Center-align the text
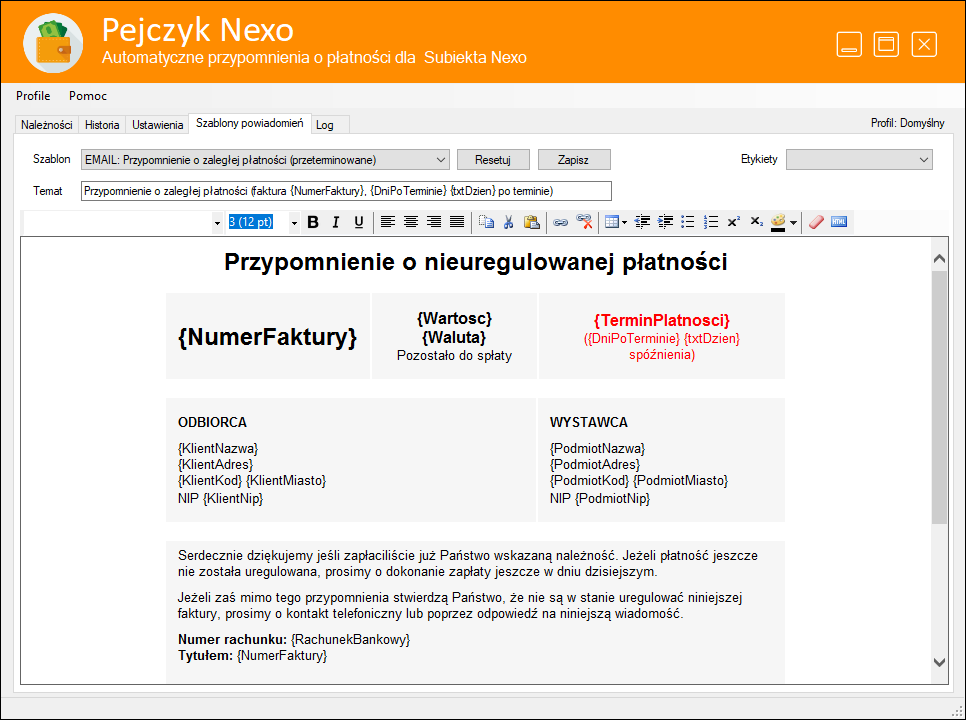Image resolution: width=966 pixels, height=720 pixels. 410,222
